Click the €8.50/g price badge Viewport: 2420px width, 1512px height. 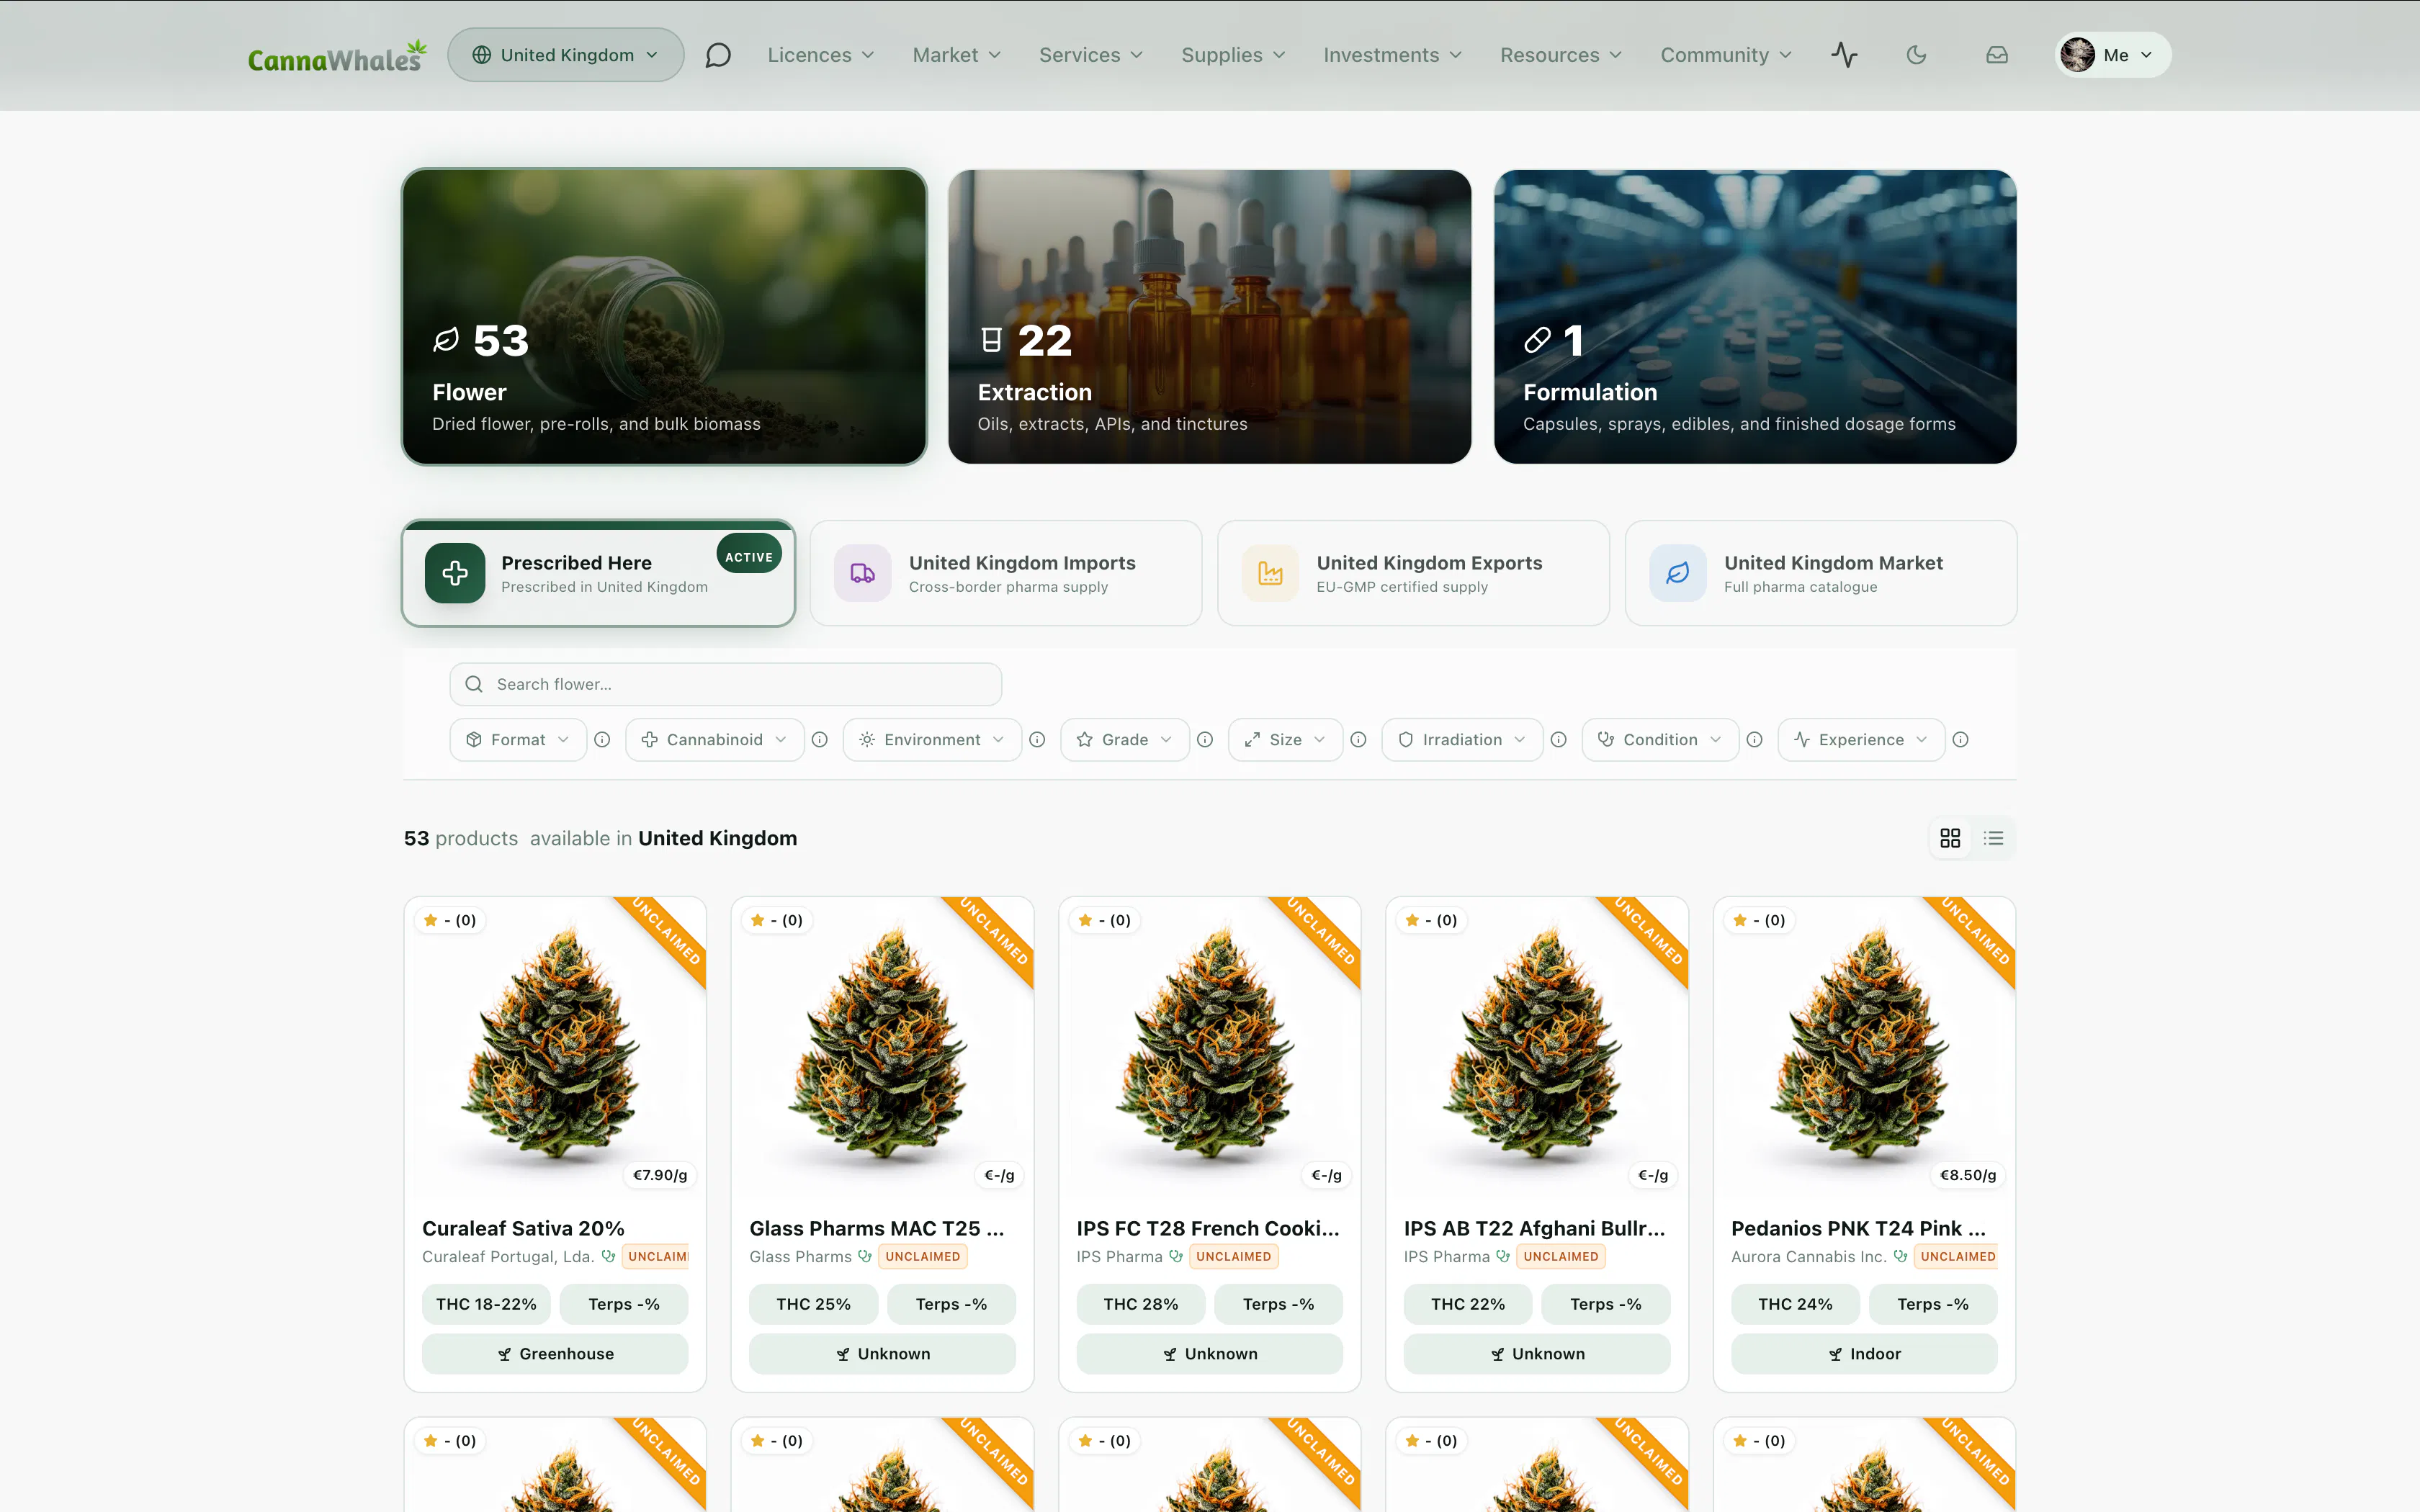point(1967,1175)
